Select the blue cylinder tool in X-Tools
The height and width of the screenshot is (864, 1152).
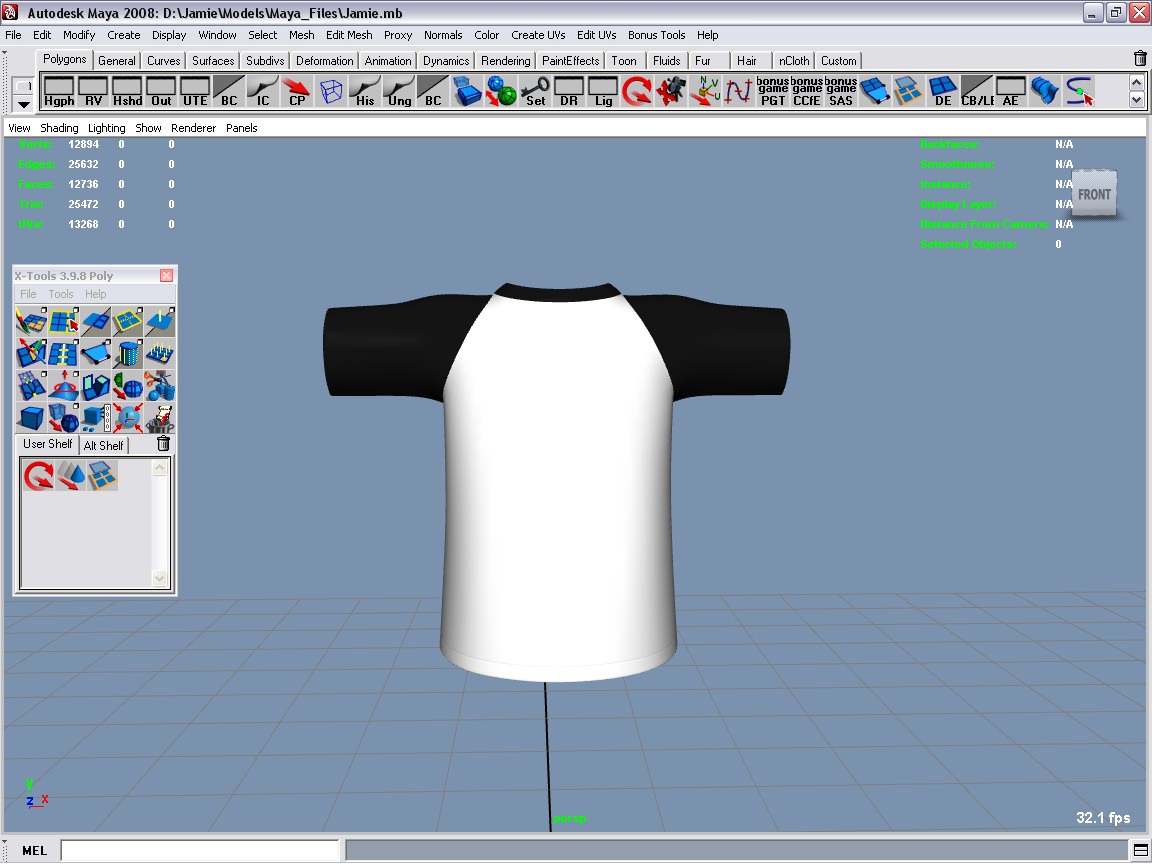(128, 354)
